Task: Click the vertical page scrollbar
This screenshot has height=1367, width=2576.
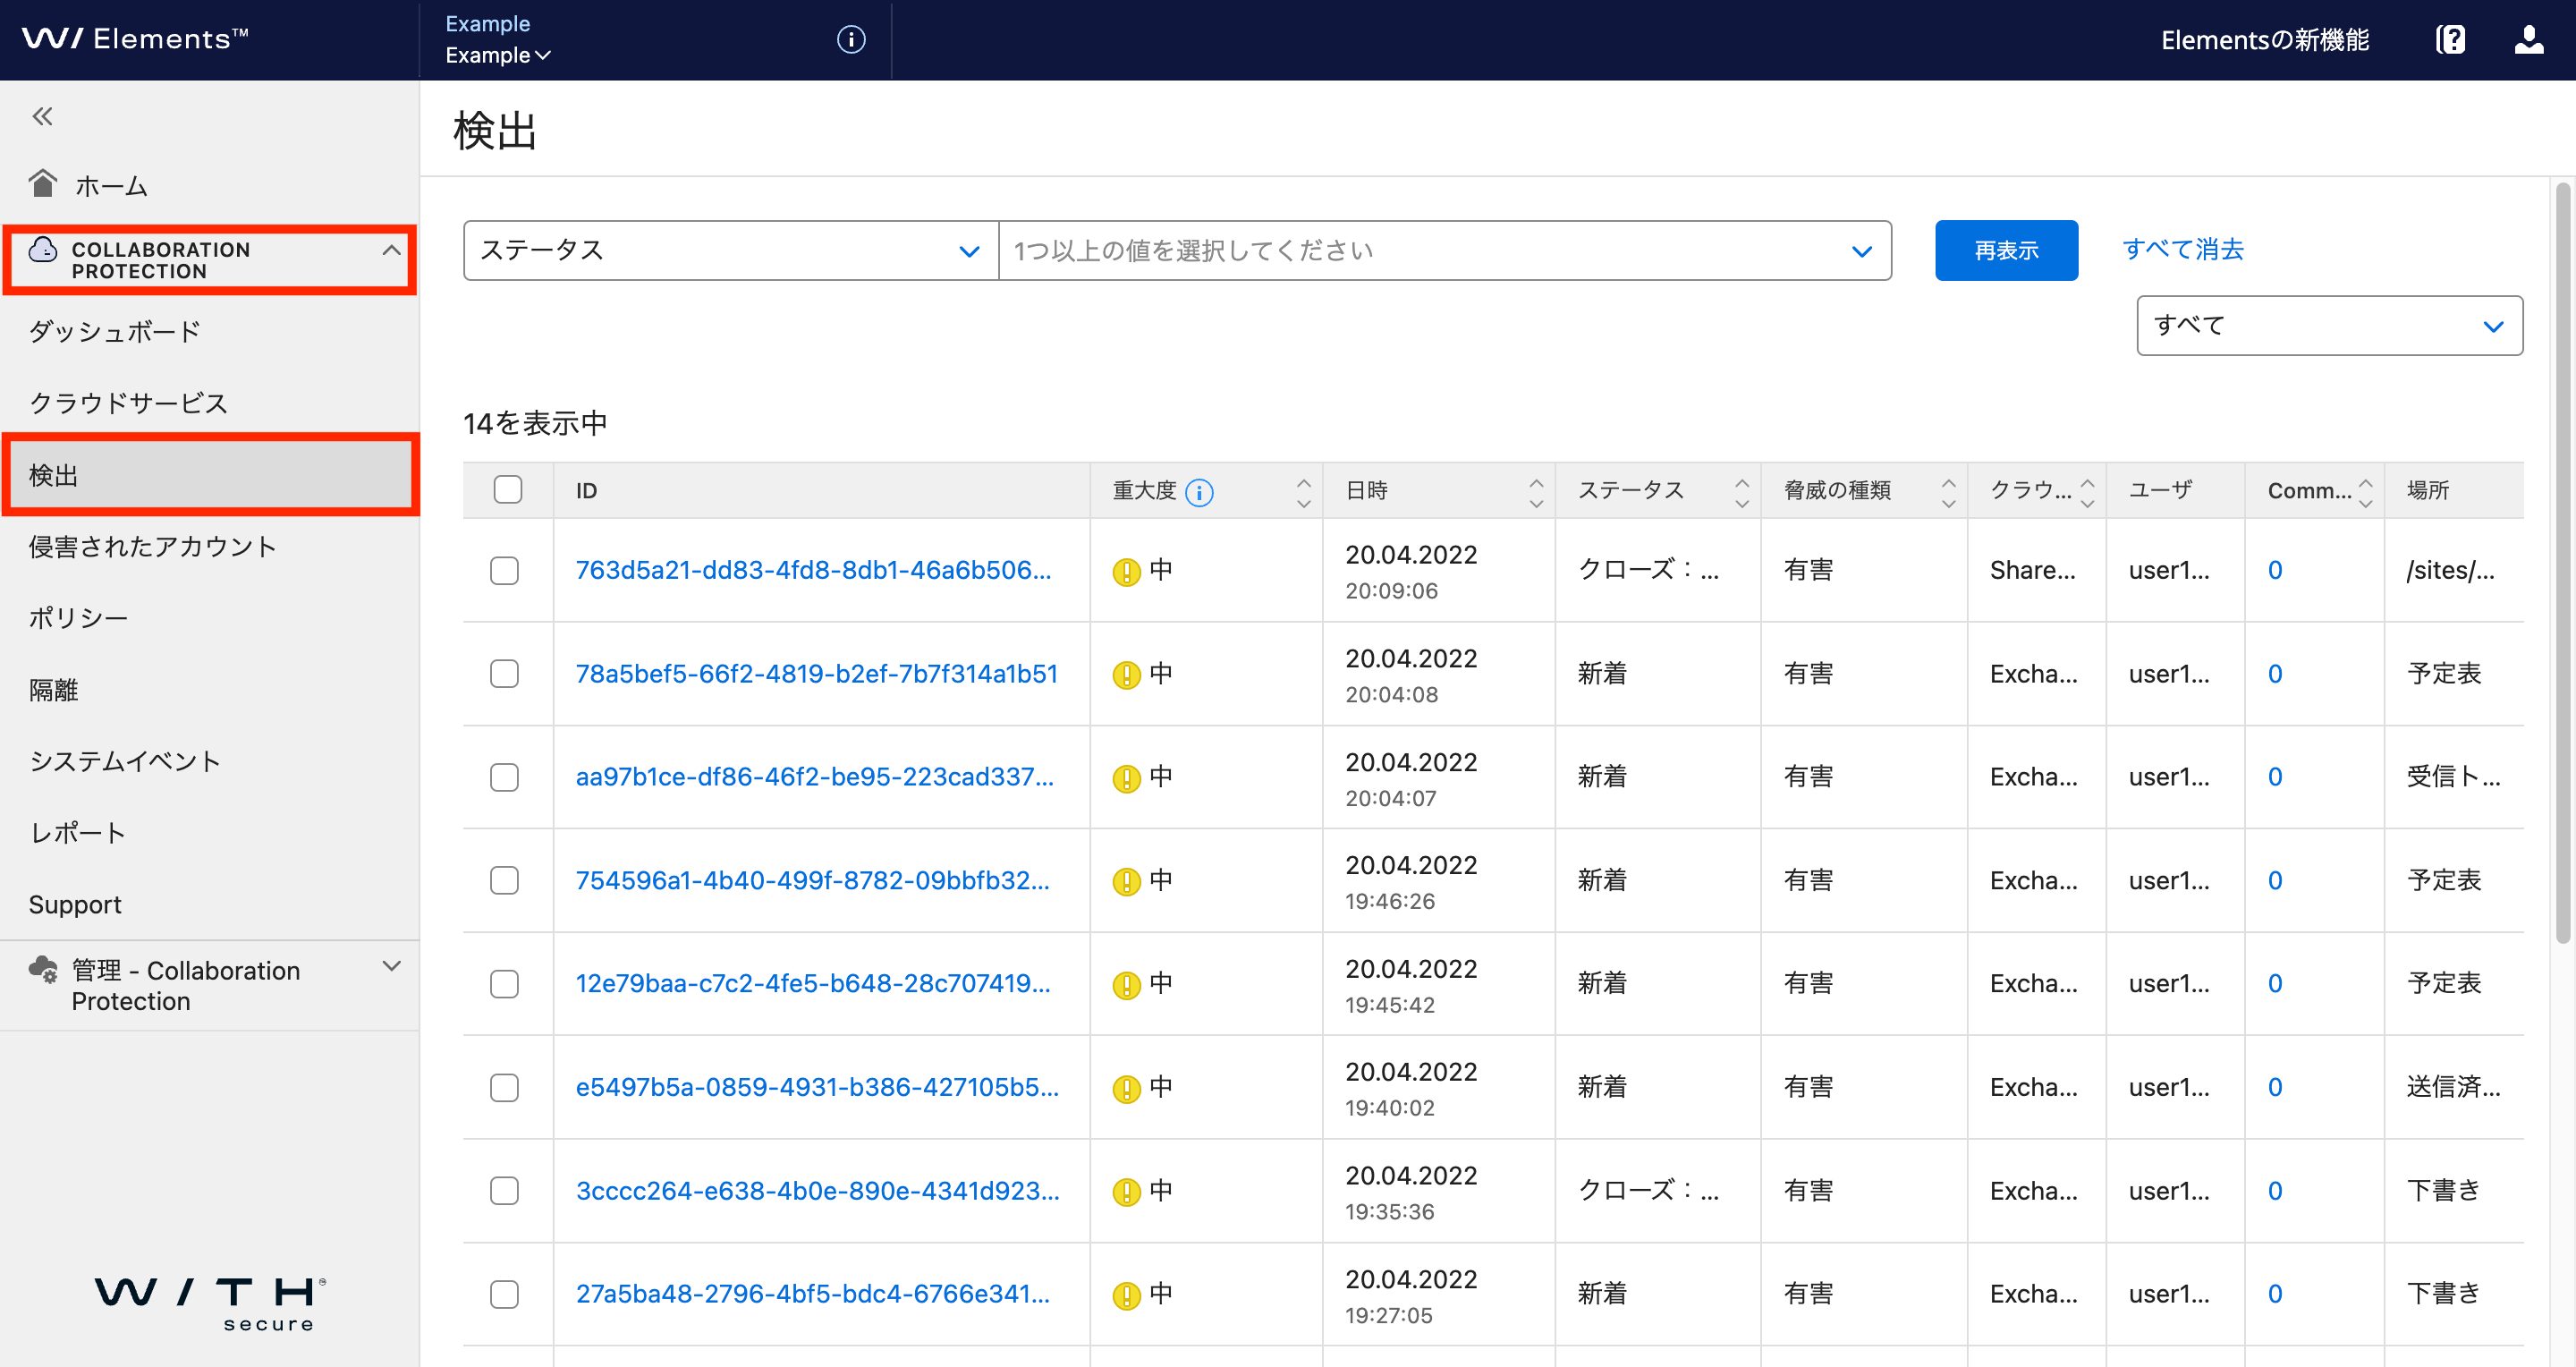Action: [x=2562, y=562]
